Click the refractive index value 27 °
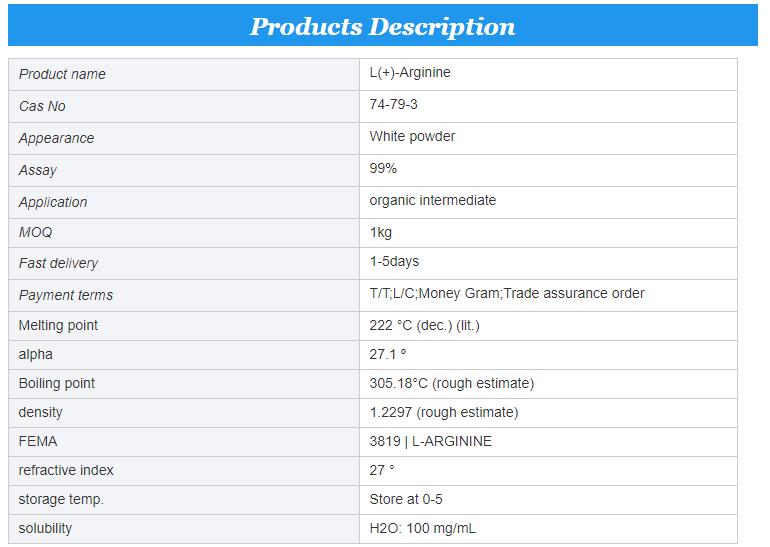Screen dimensions: 770x547 pos(382,470)
